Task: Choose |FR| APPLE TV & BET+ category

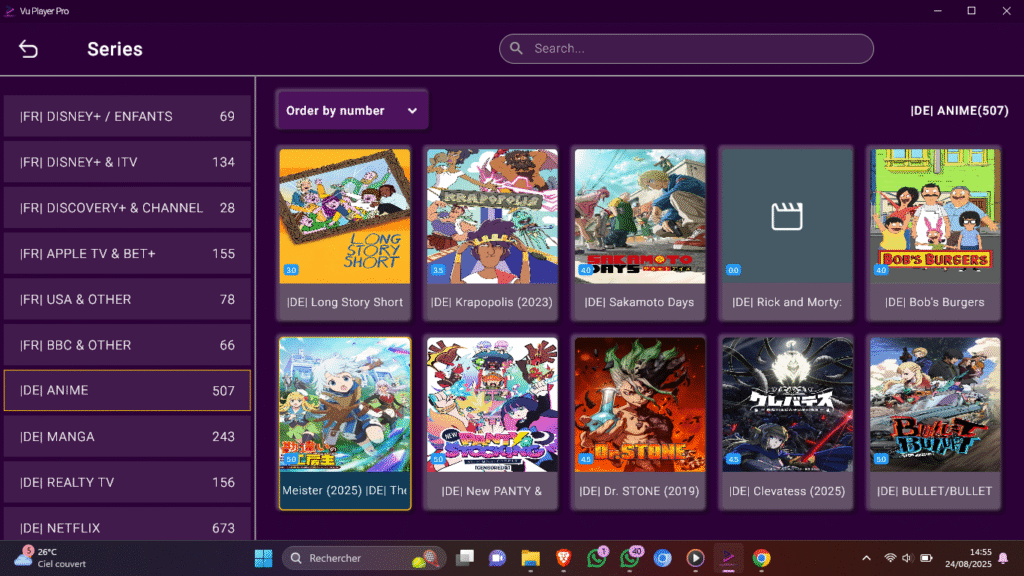Action: tap(127, 253)
